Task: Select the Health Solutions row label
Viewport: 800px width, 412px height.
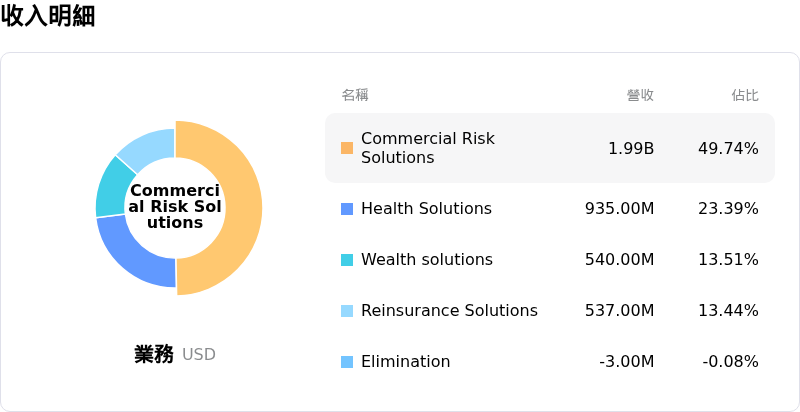Action: (426, 209)
